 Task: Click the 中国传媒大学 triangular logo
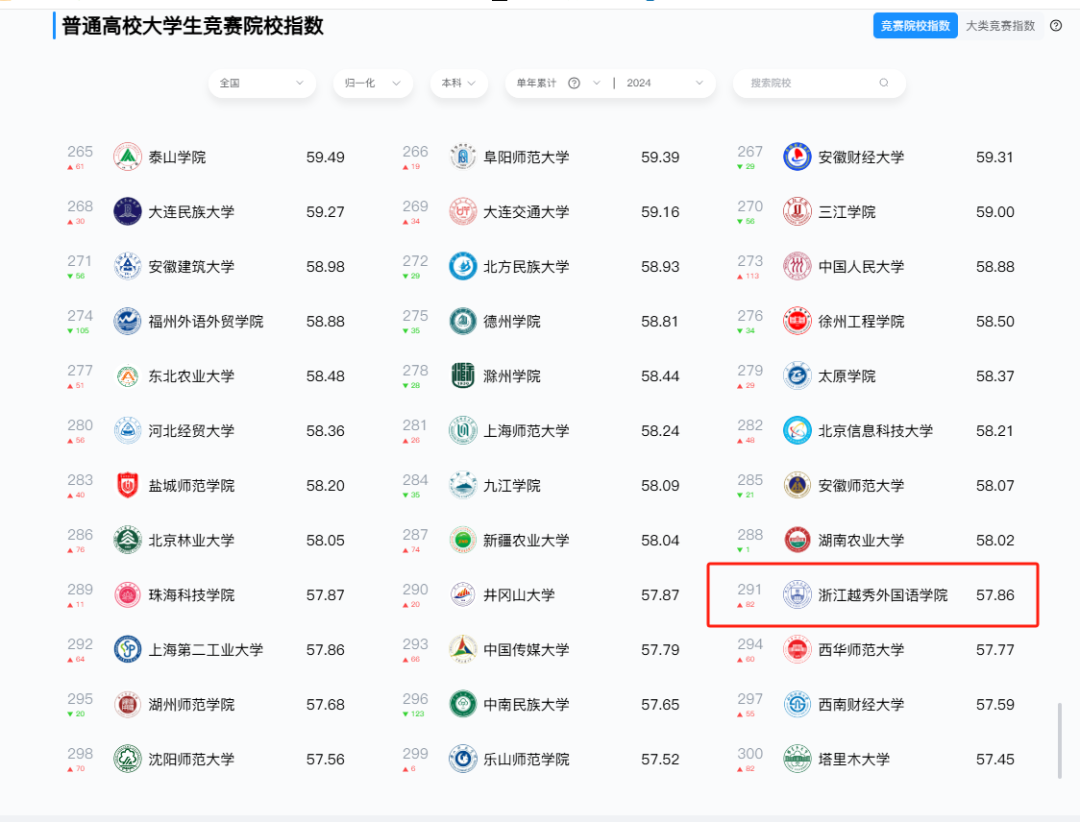click(463, 649)
